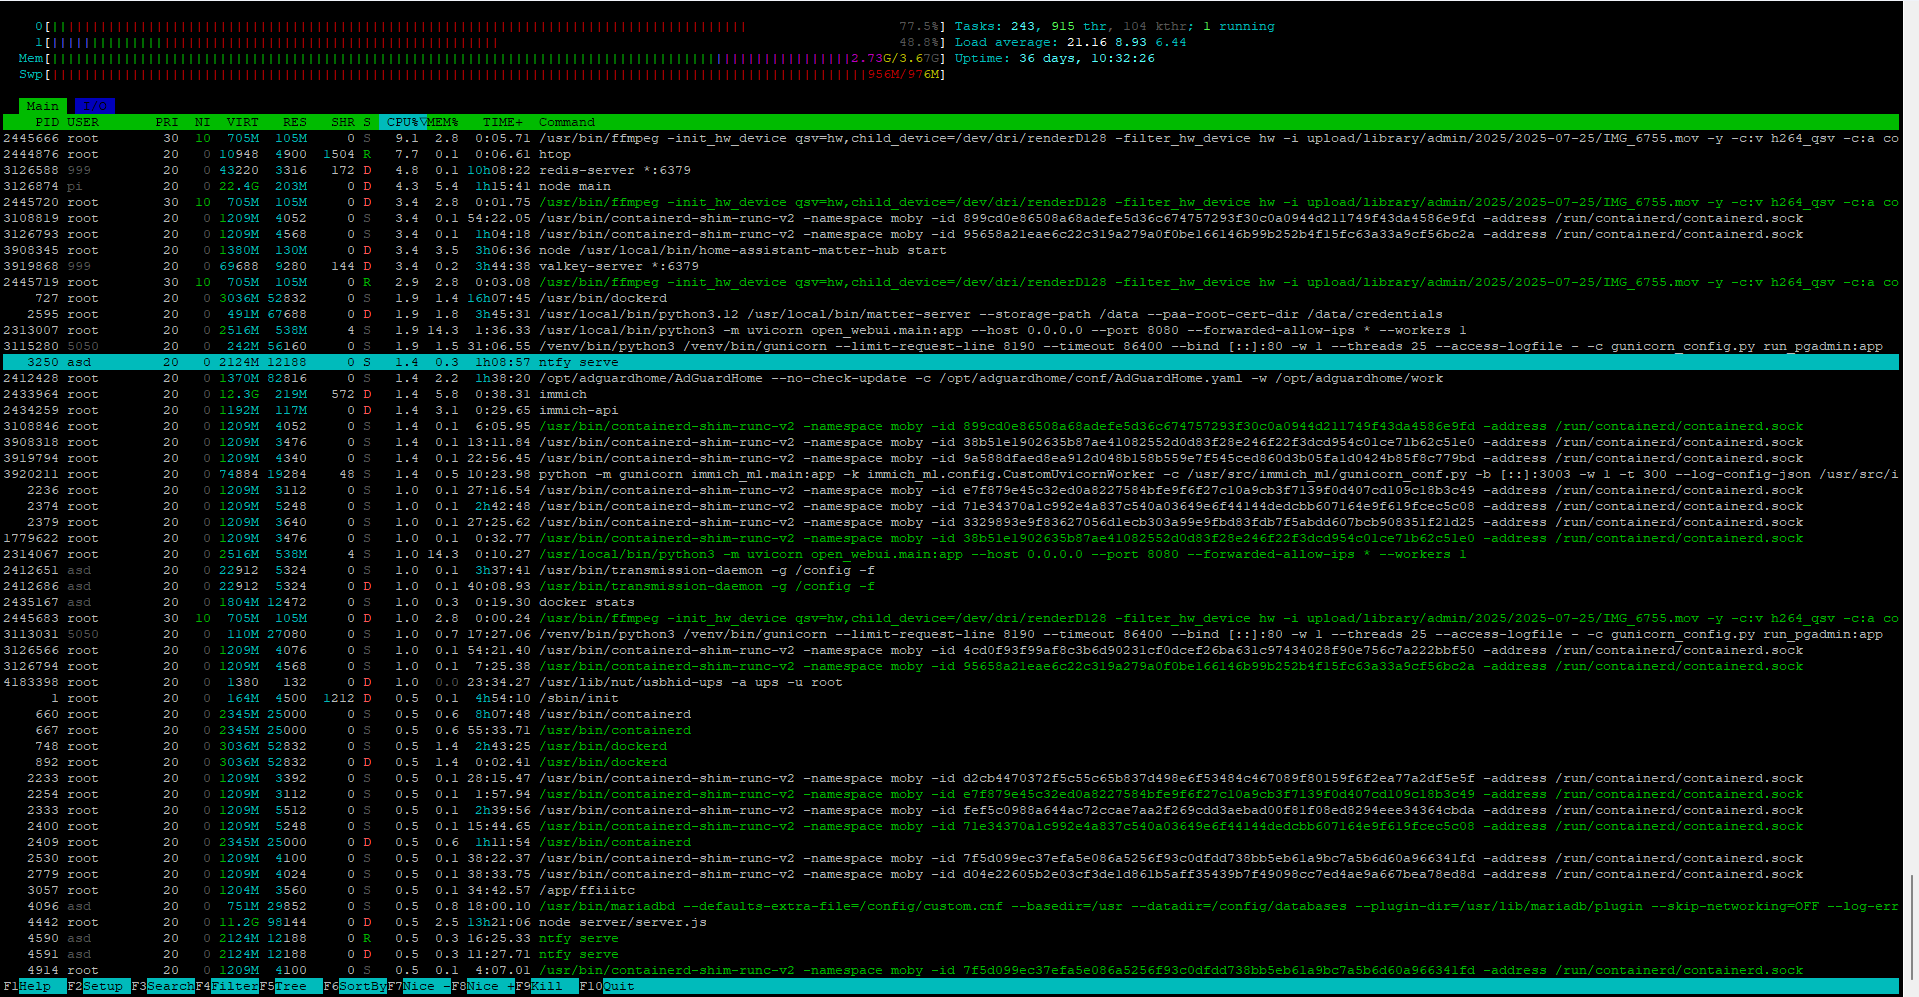Screen dimensions: 1919x997
Task: Select the dockerd process with PID 727
Action: click(x=951, y=298)
